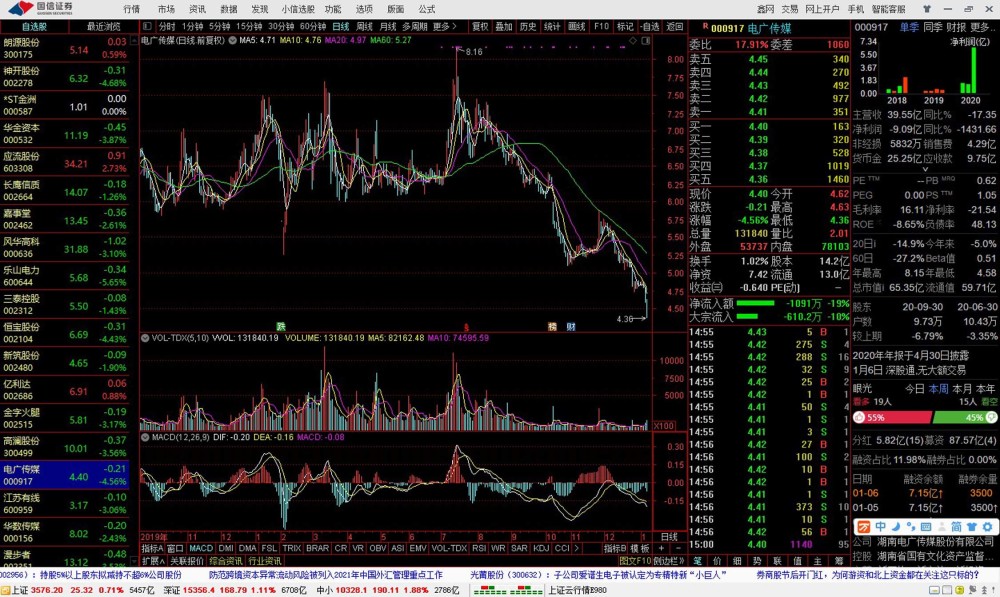Click the 财 event marker on chart

(x=571, y=327)
